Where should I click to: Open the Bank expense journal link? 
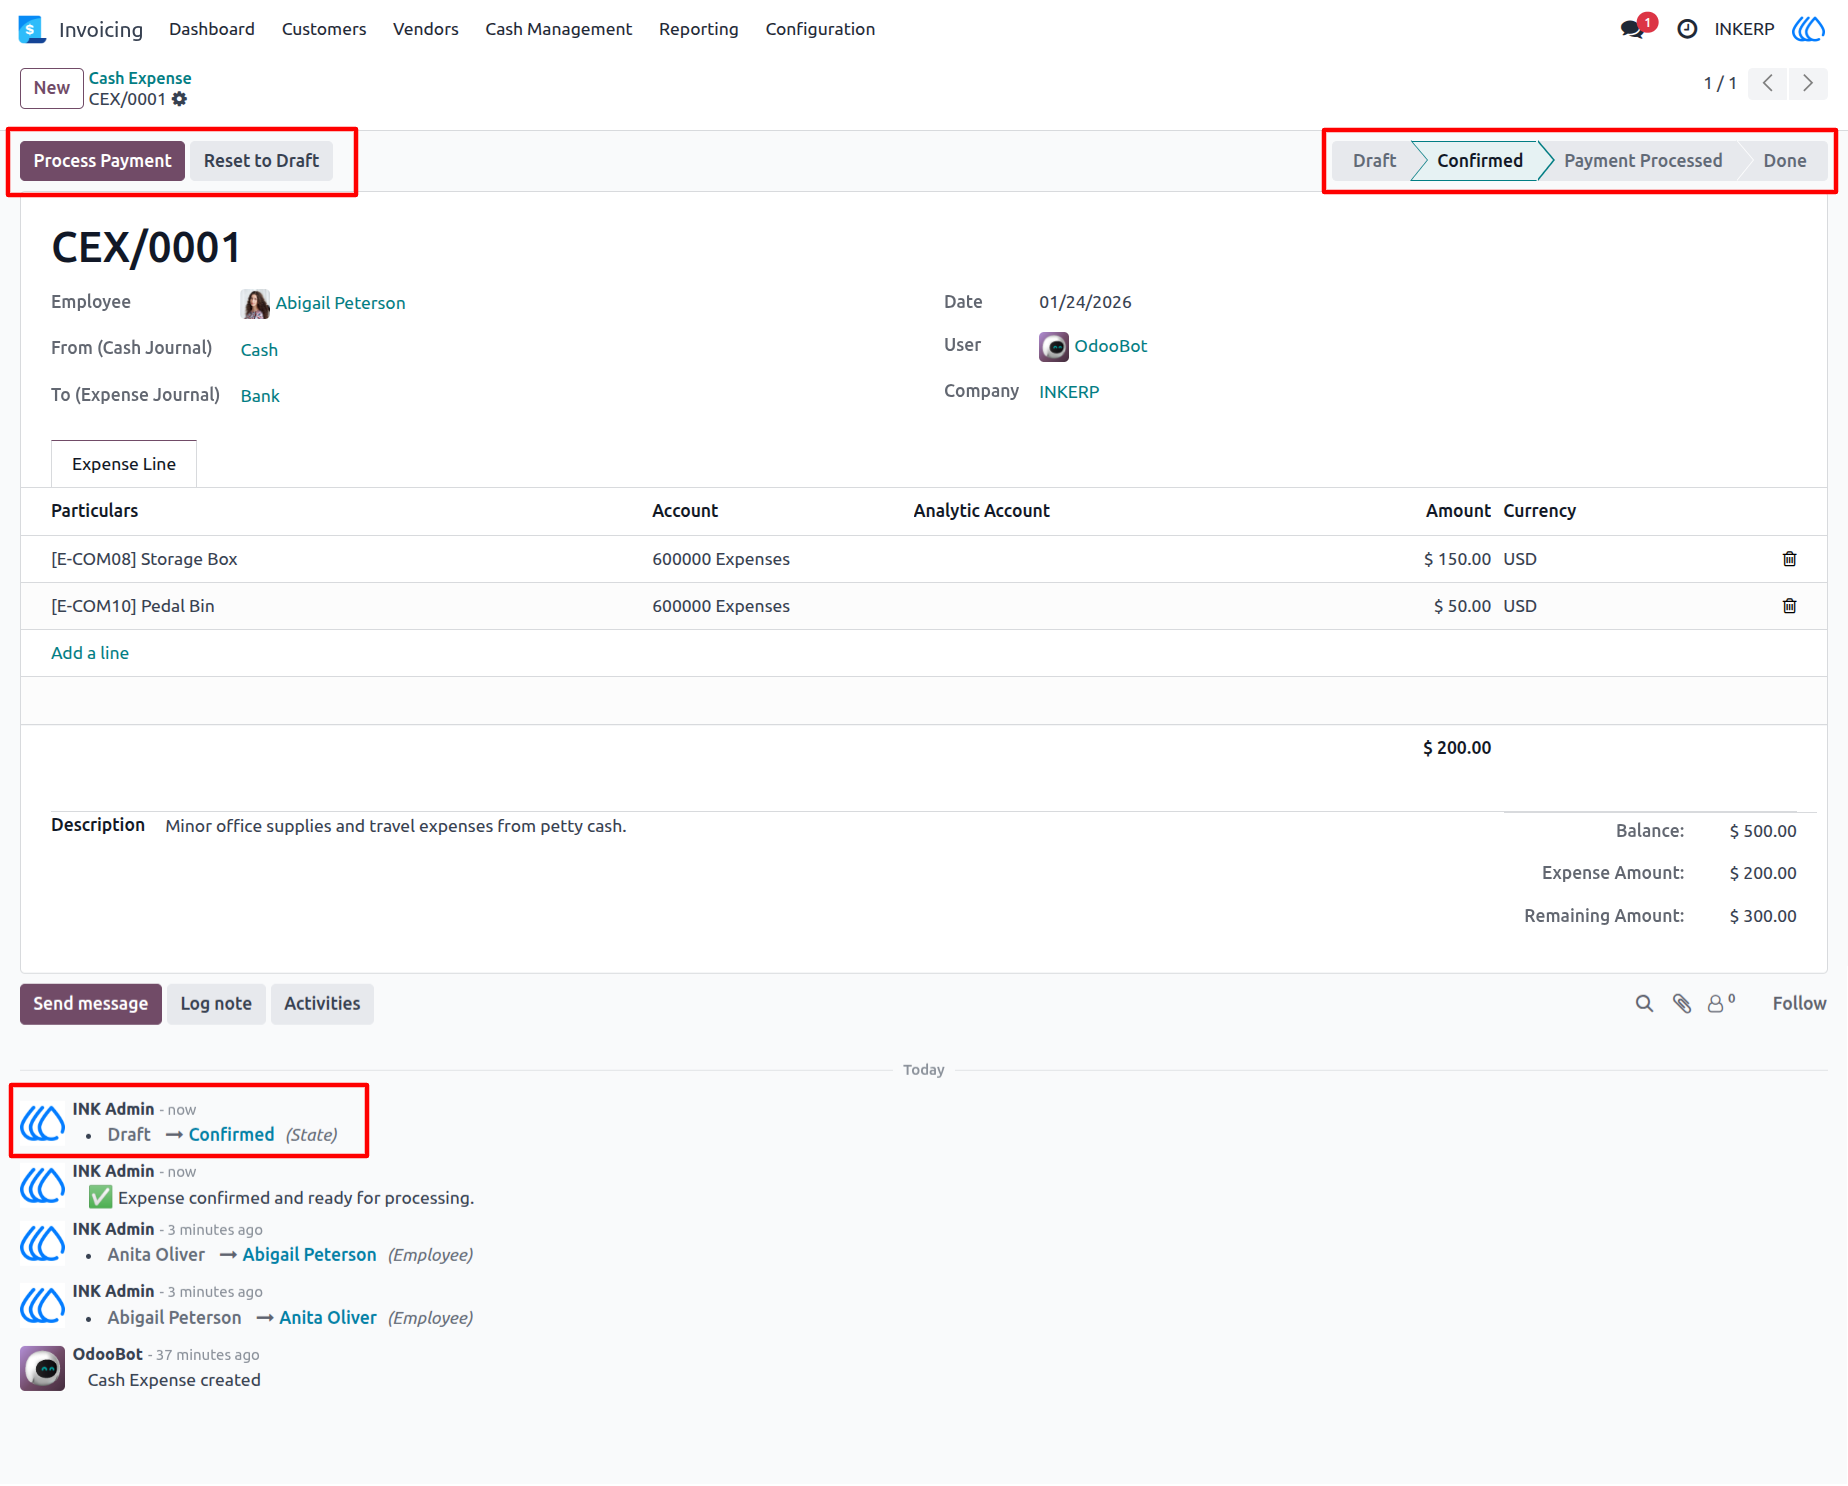coord(260,396)
